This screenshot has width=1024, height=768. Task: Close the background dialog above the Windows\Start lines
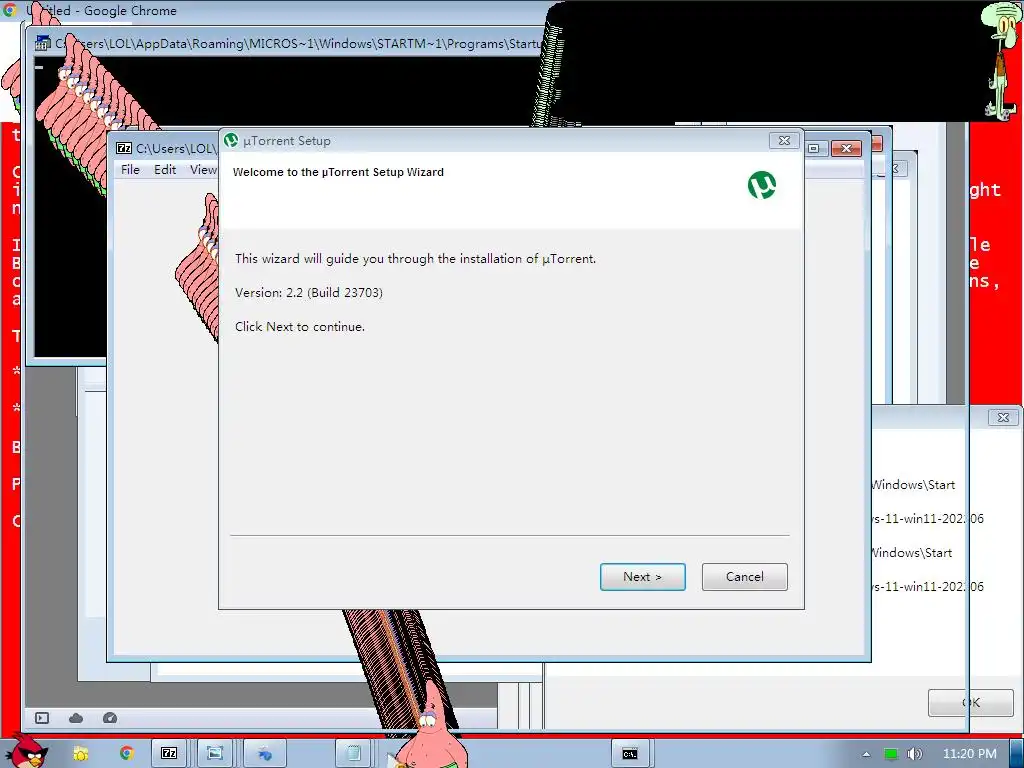click(1003, 417)
